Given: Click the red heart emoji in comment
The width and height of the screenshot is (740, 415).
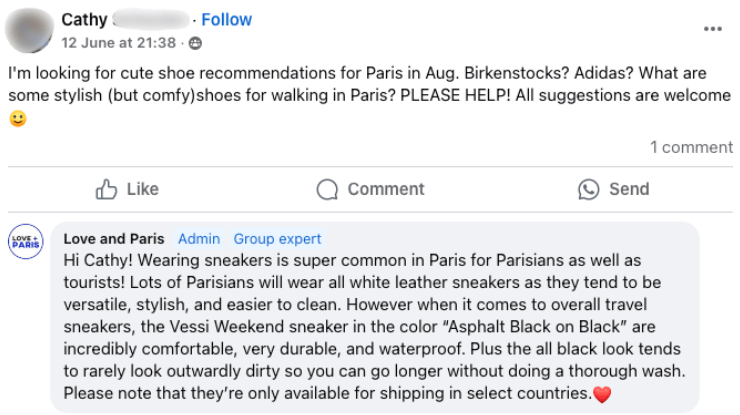Looking at the screenshot, I should 602,395.
